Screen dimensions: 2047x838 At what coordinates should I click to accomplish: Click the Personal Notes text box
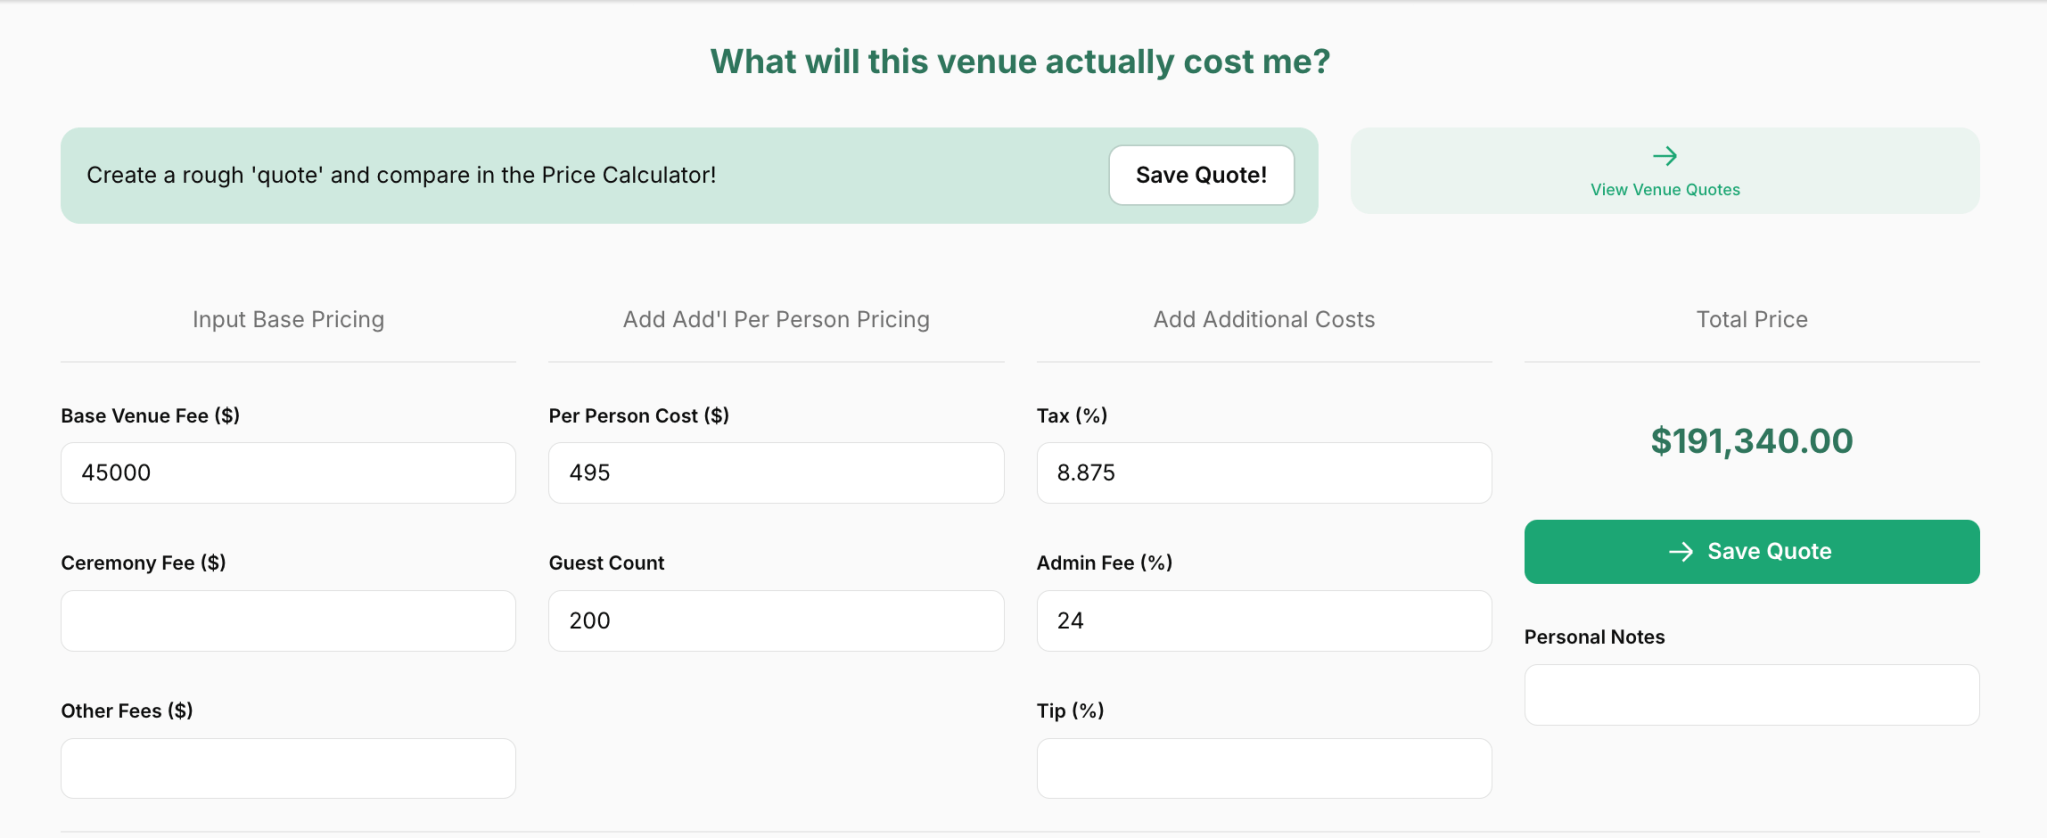tap(1750, 694)
